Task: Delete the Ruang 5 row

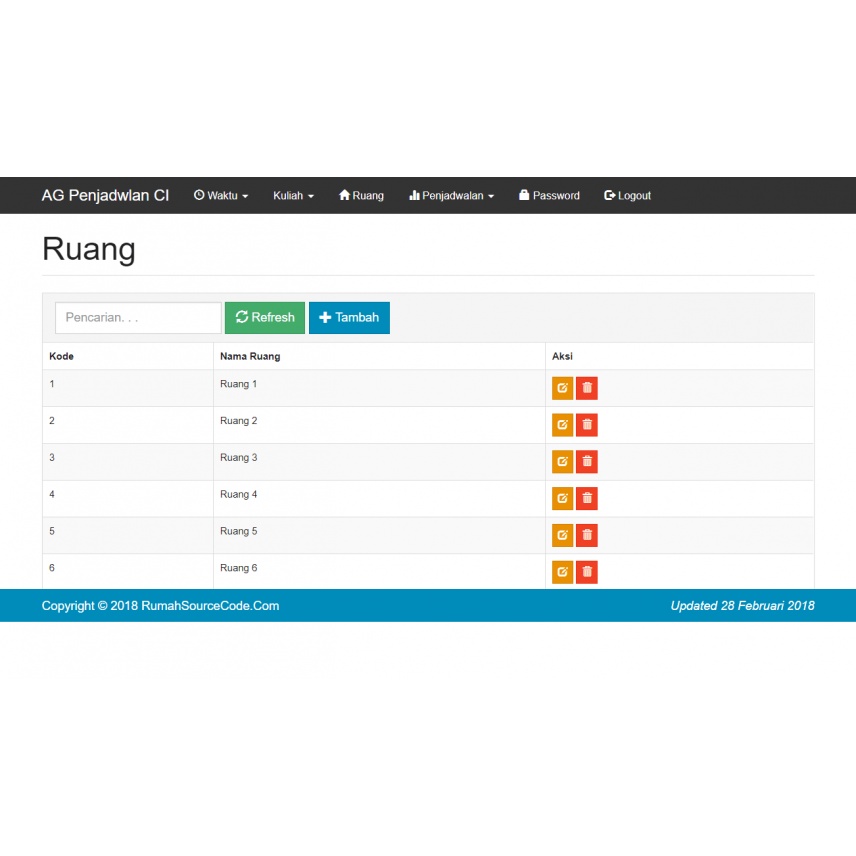Action: click(x=587, y=535)
